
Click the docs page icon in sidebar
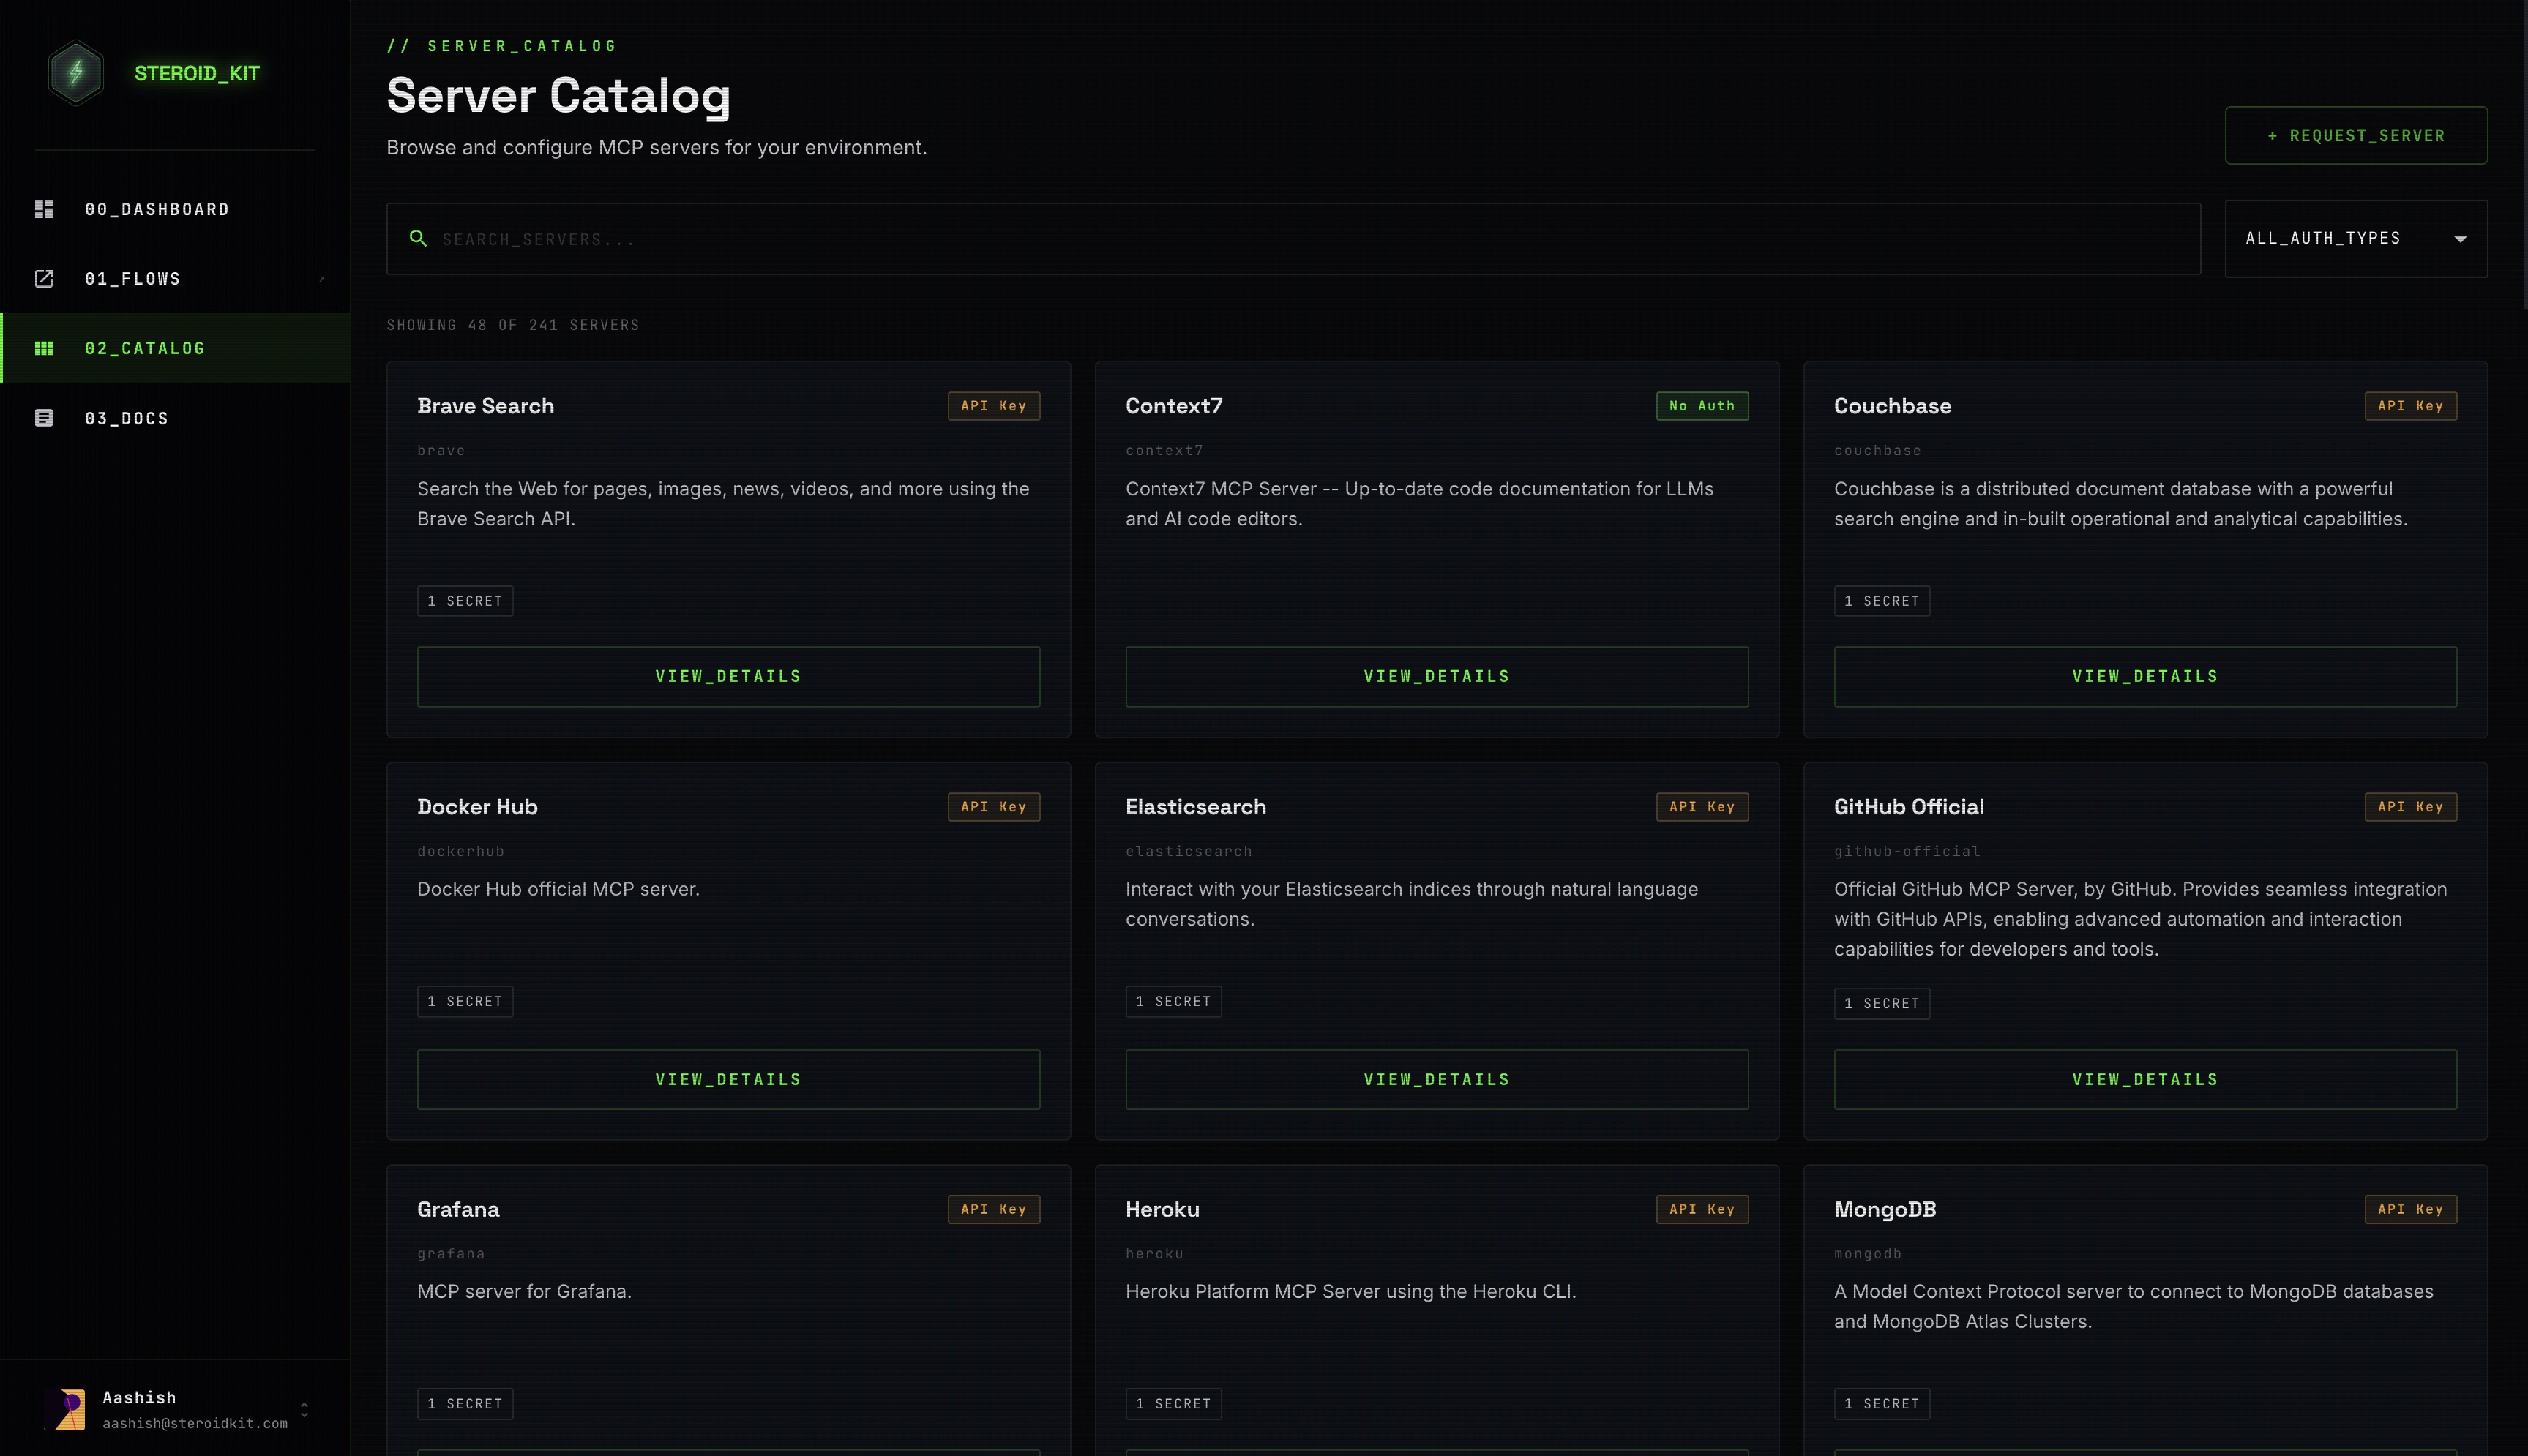tap(44, 418)
